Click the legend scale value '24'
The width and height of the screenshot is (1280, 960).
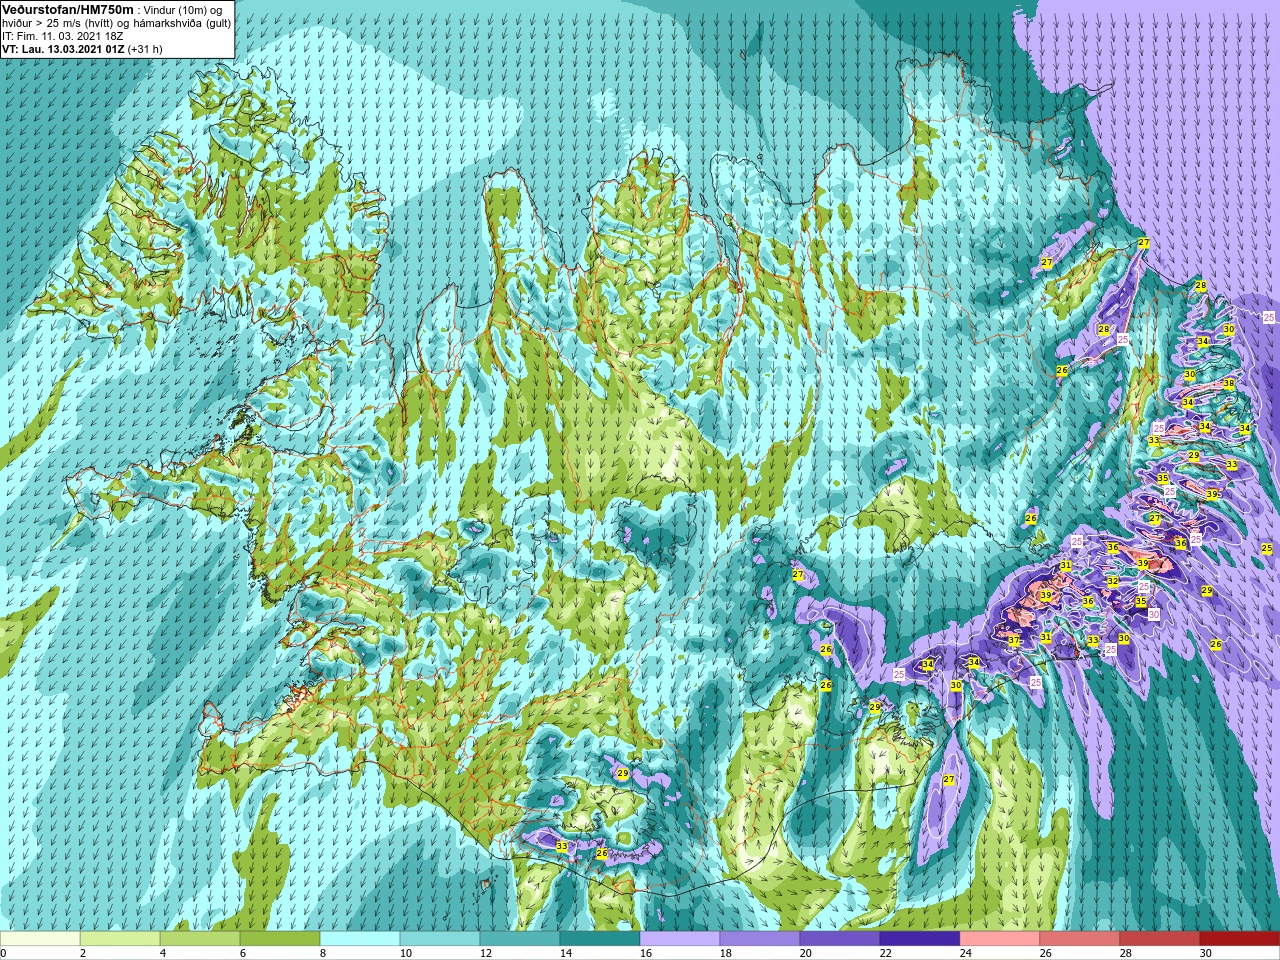tap(966, 953)
